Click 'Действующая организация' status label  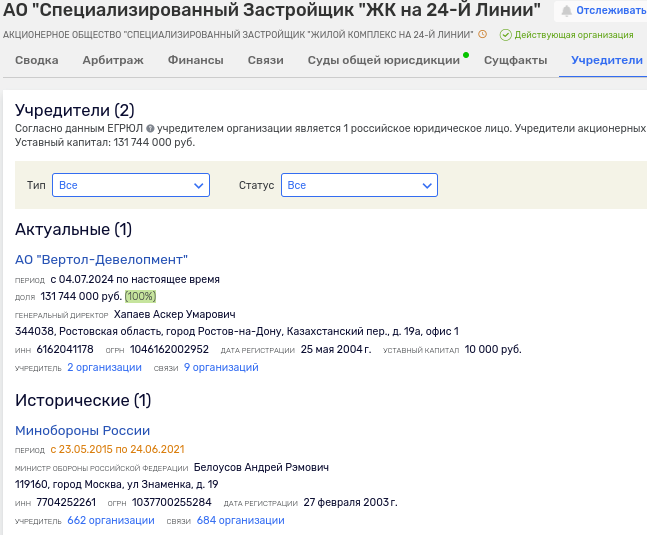[x=574, y=35]
